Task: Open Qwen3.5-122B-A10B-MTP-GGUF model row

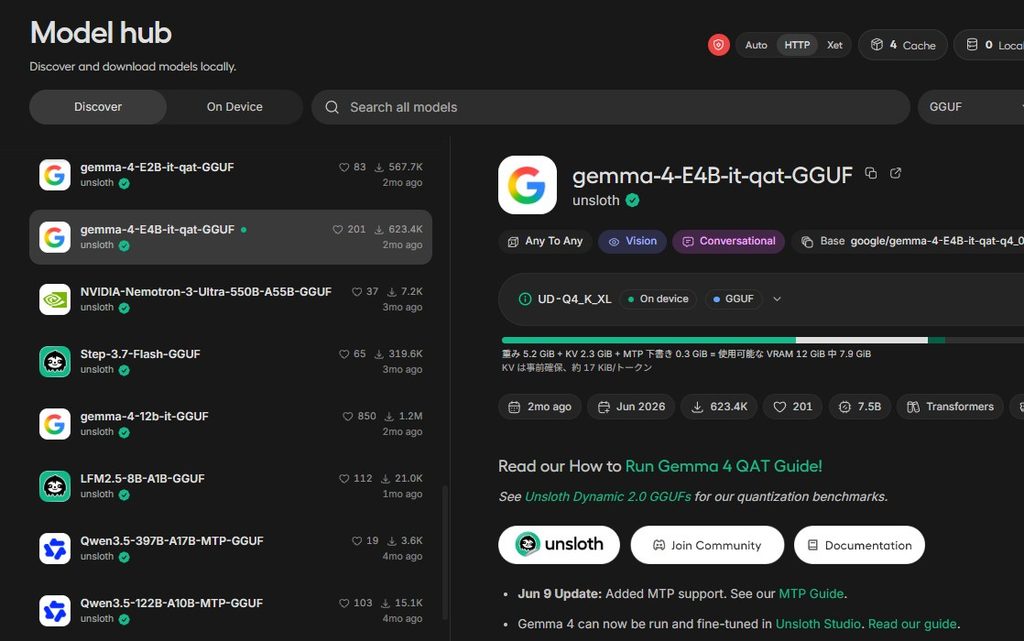Action: click(231, 610)
